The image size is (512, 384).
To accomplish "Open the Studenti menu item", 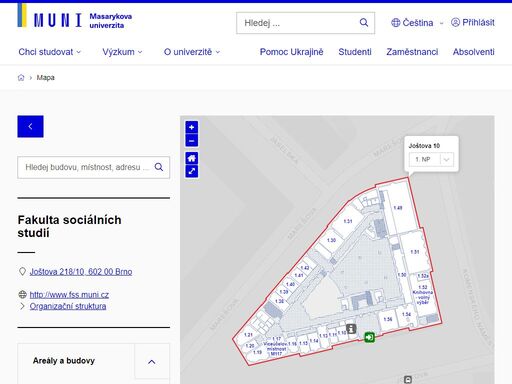I will point(355,52).
